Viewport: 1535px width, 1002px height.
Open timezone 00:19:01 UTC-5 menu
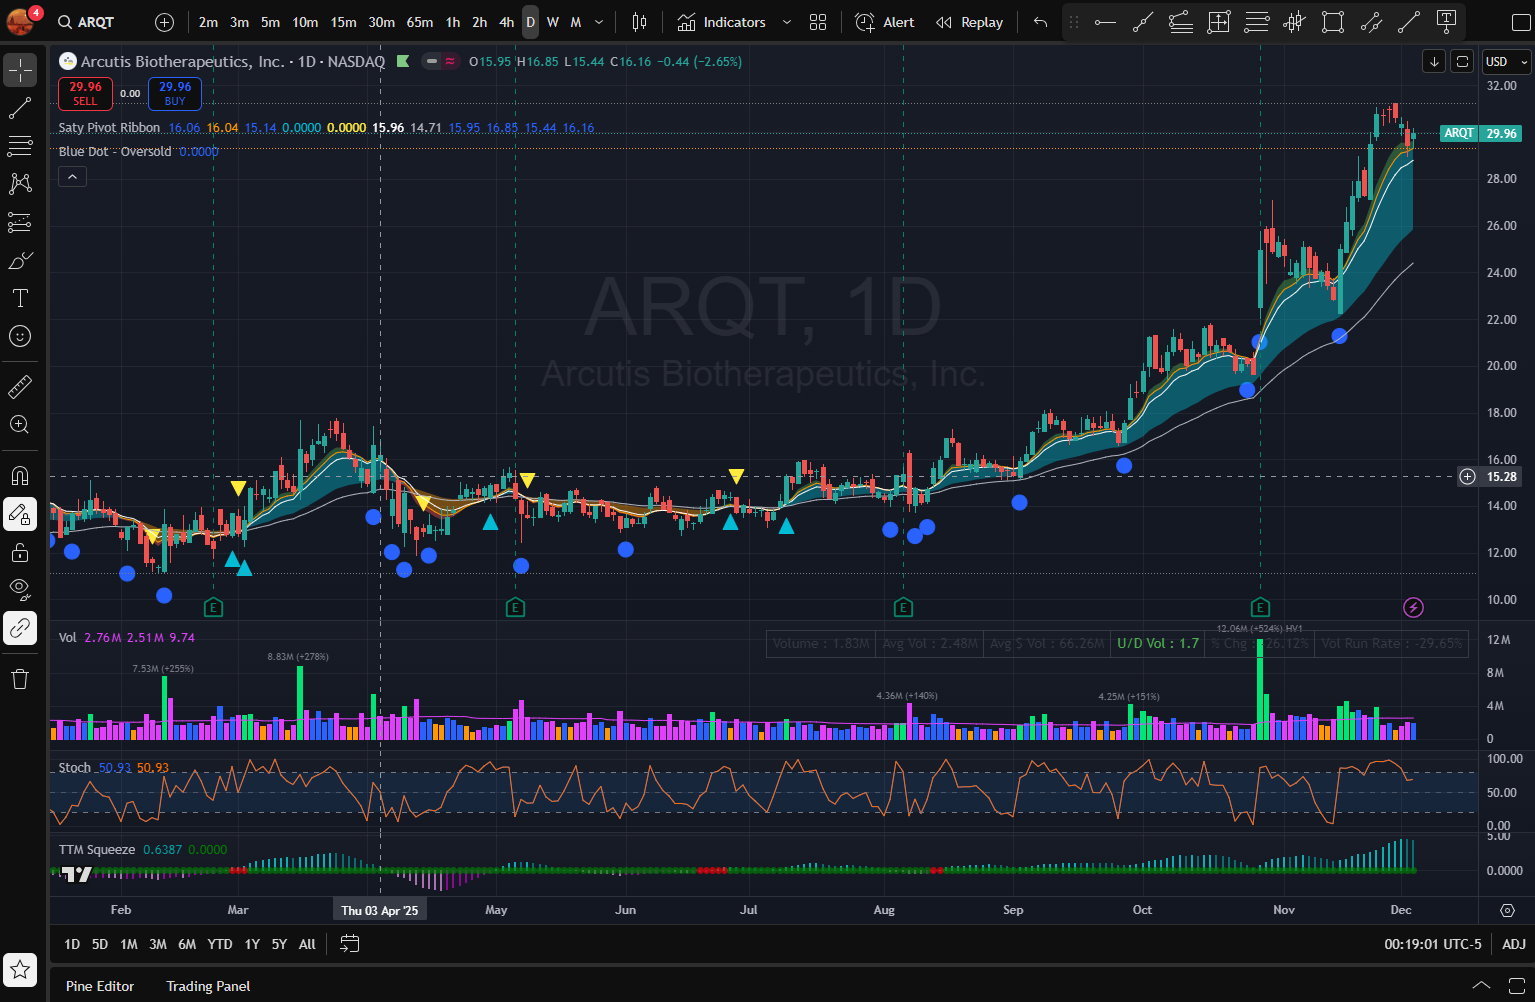tap(1433, 944)
